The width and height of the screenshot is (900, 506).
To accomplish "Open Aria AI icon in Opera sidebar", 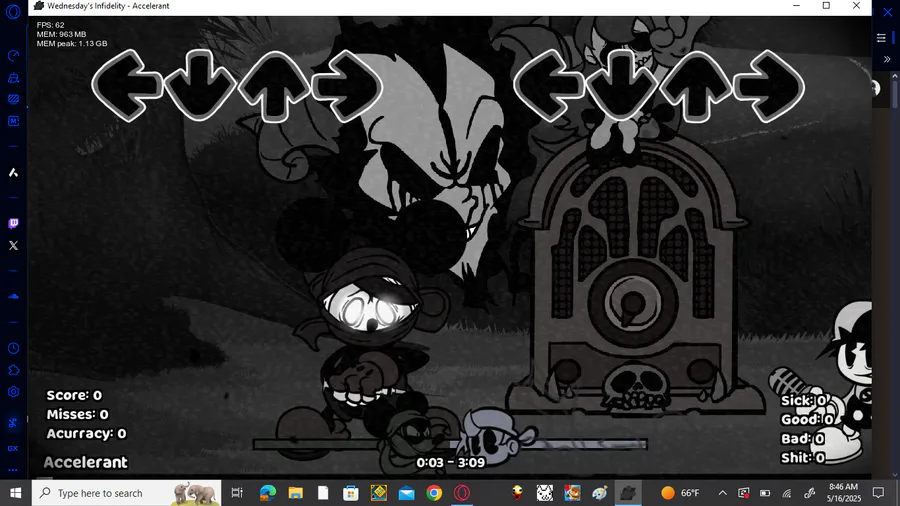I will [x=13, y=172].
